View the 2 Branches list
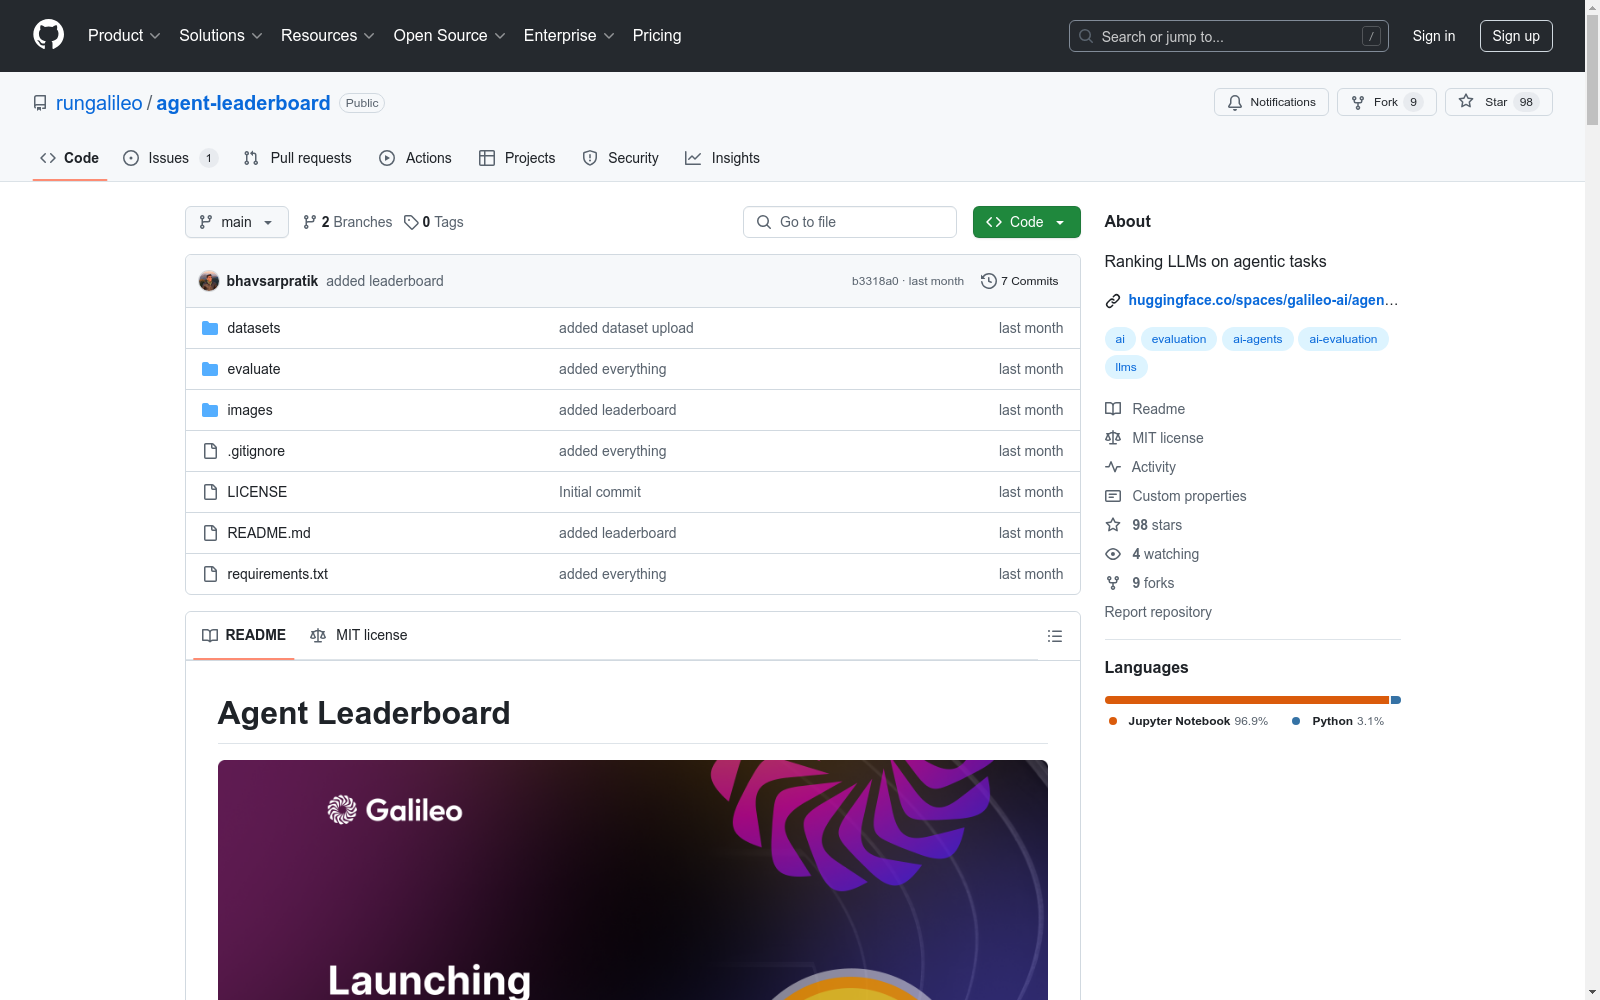This screenshot has width=1600, height=1000. (x=348, y=222)
